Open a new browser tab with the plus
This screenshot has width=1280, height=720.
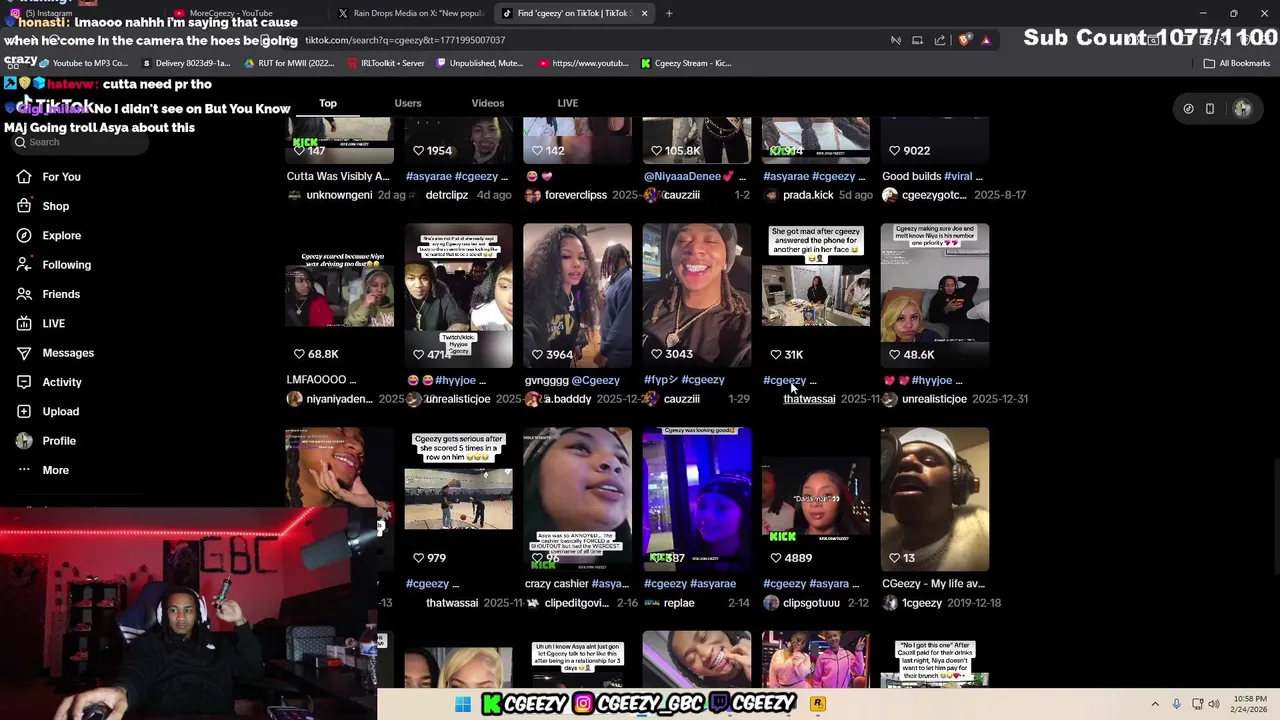pos(669,13)
